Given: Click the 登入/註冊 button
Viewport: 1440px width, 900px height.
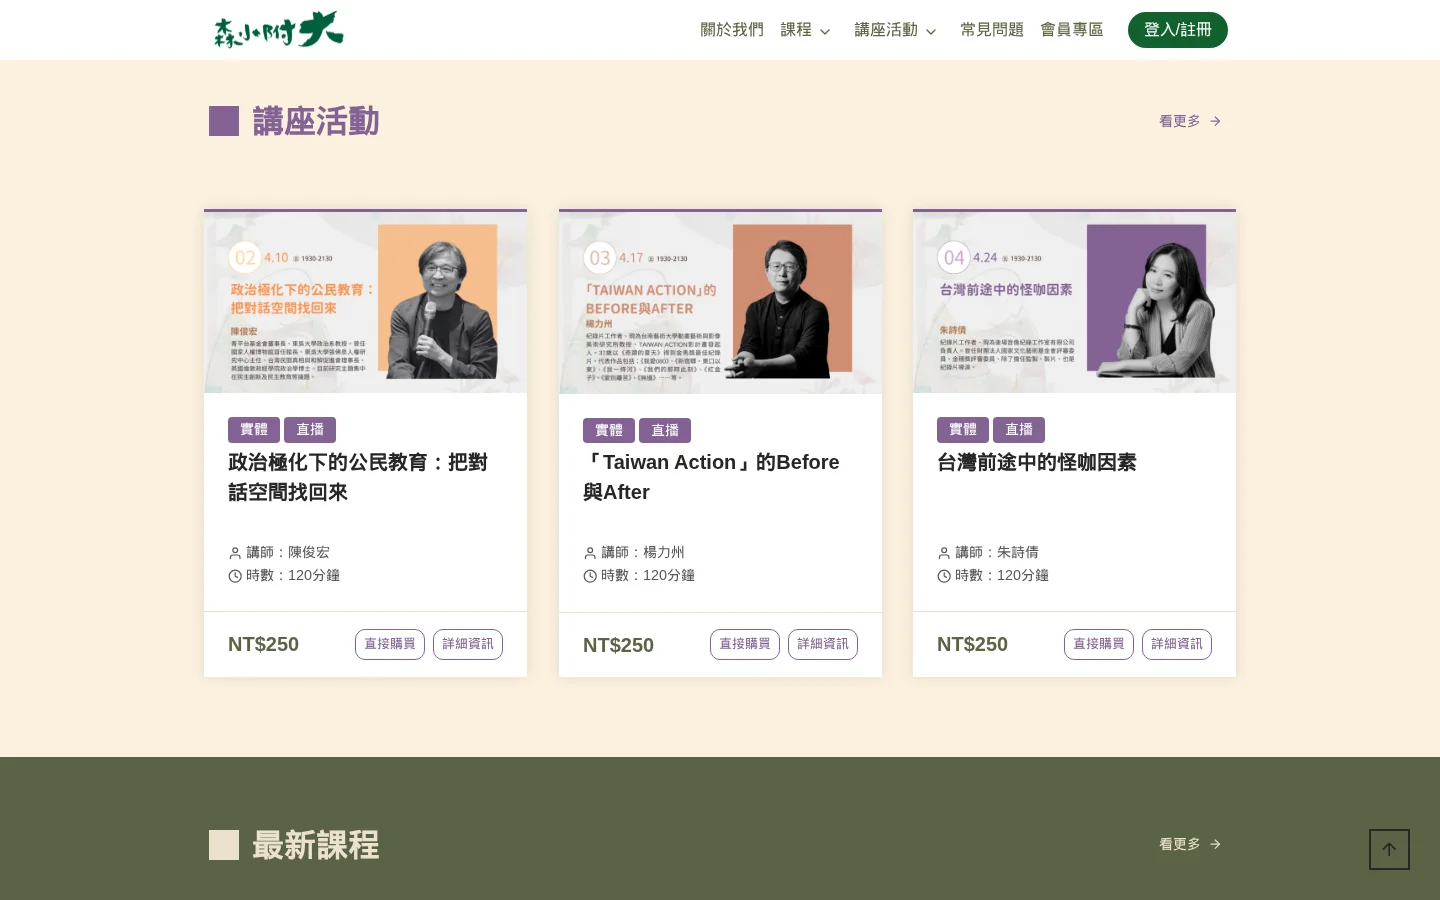Looking at the screenshot, I should point(1178,30).
